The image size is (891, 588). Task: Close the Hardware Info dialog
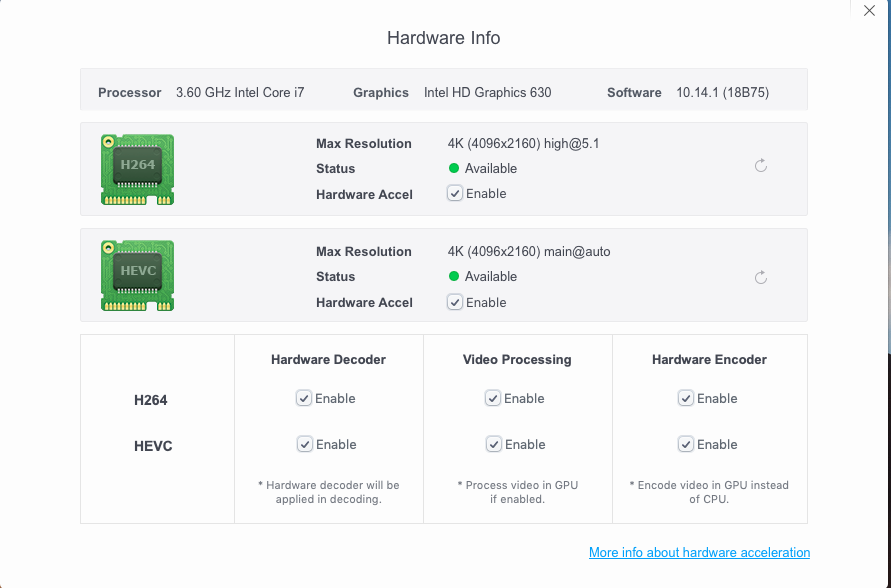click(869, 10)
